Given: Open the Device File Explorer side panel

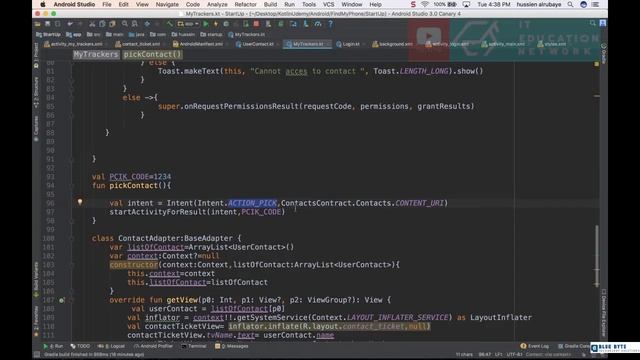Looking at the screenshot, I should 604,313.
